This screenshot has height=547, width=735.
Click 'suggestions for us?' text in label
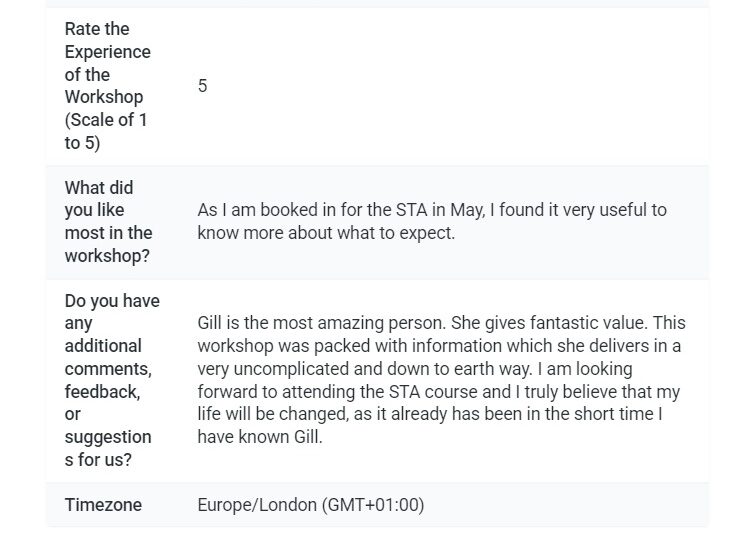click(x=108, y=448)
